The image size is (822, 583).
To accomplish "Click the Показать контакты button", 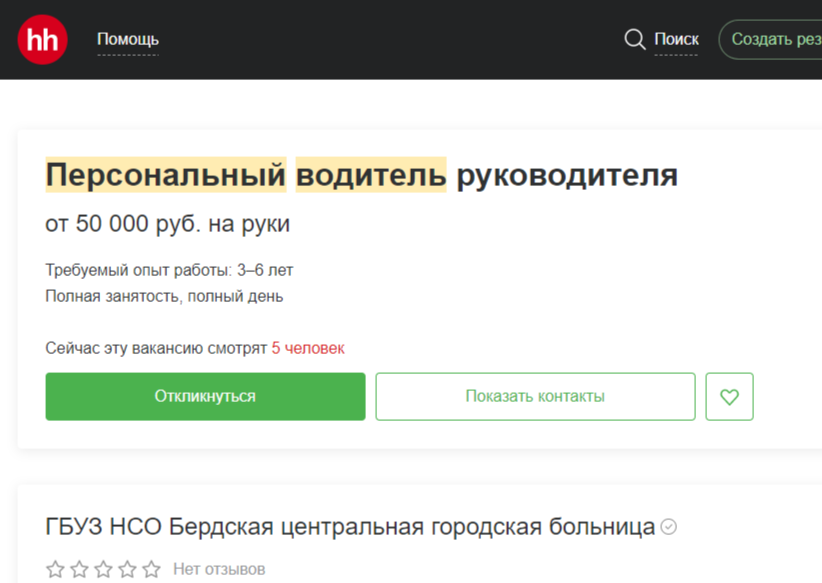I will point(535,396).
